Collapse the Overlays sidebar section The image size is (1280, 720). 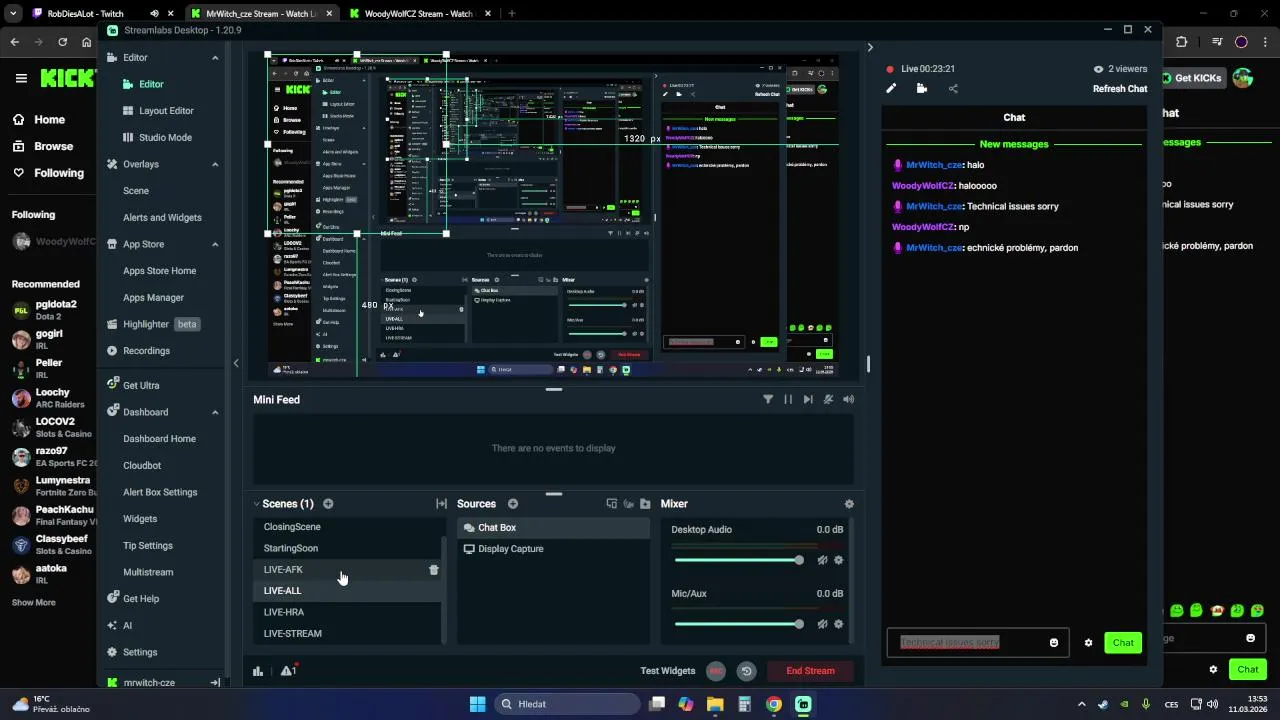pyautogui.click(x=215, y=164)
